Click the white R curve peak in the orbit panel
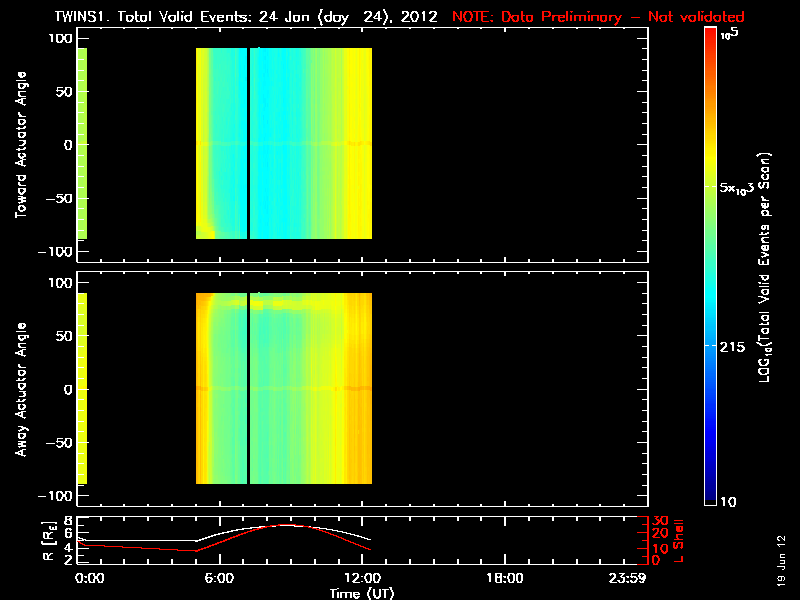 [286, 525]
